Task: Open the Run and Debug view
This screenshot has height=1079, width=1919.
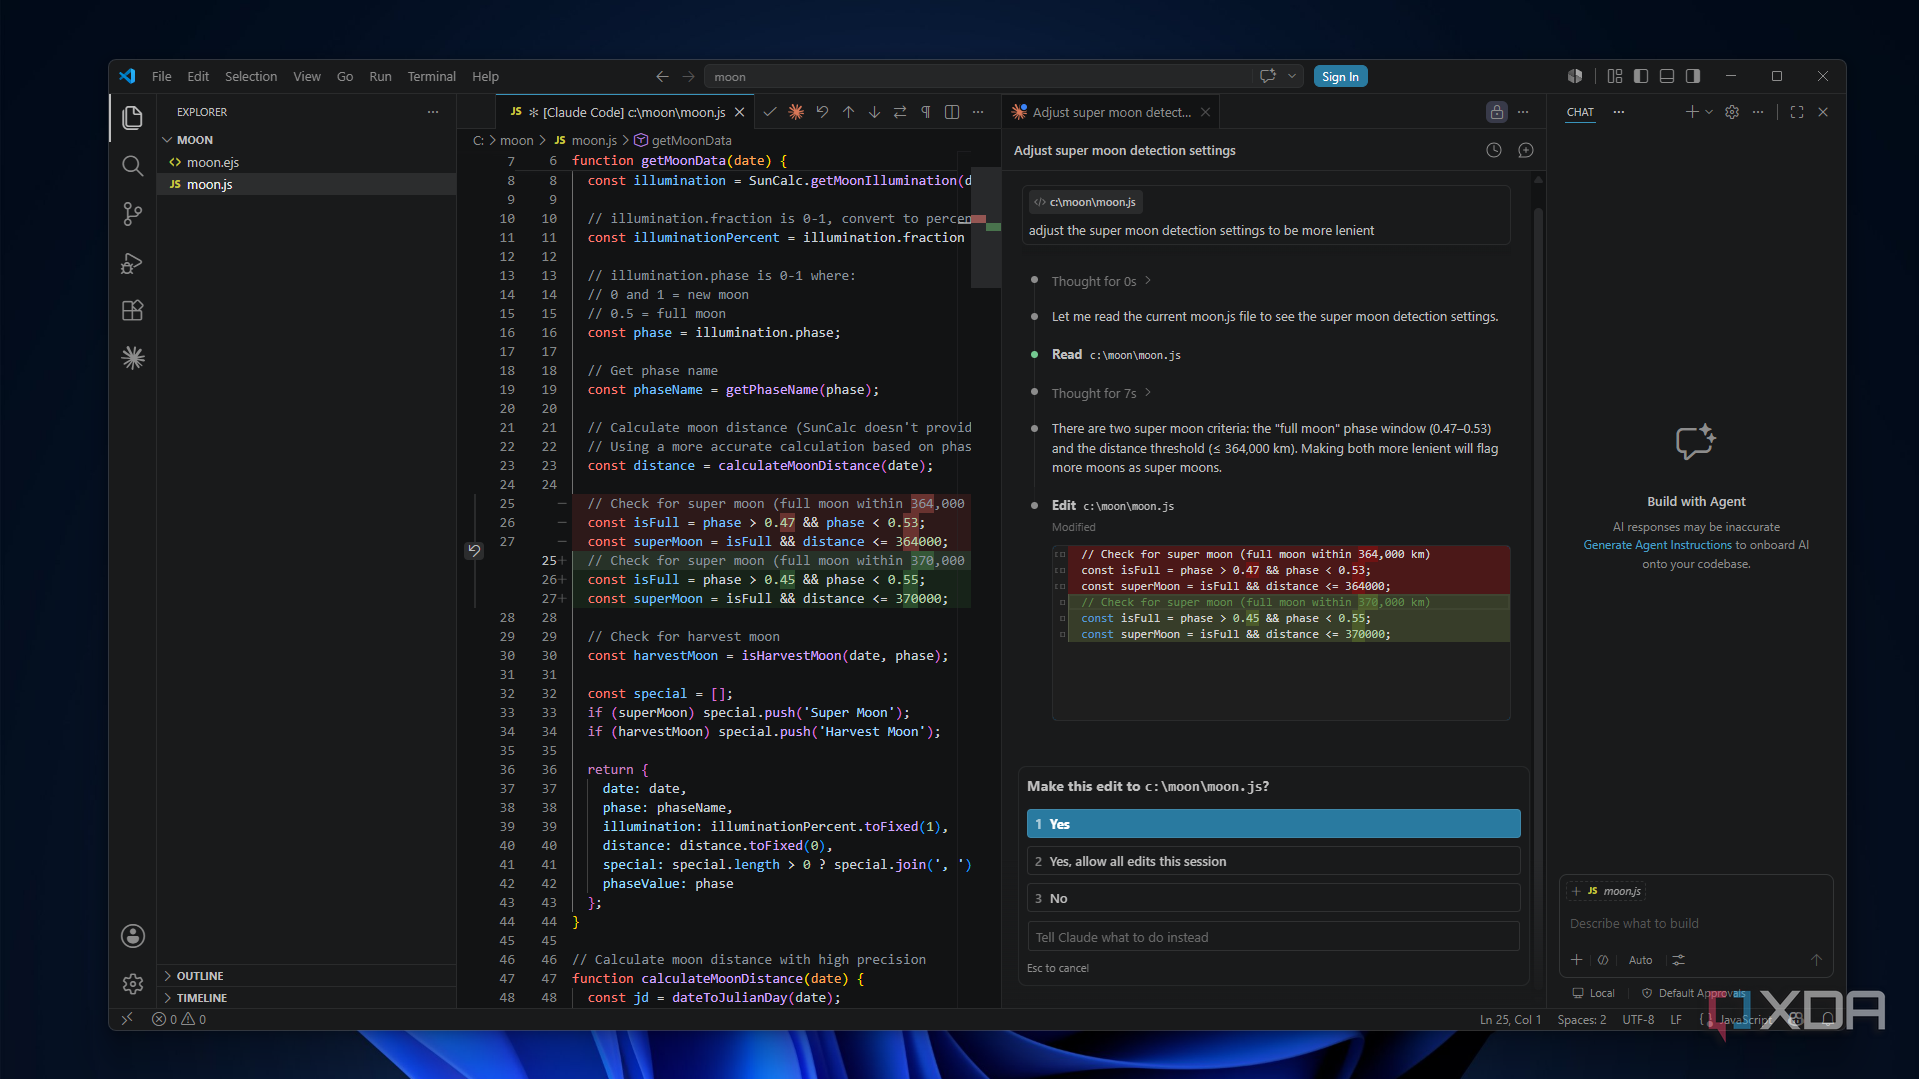Action: (x=132, y=263)
